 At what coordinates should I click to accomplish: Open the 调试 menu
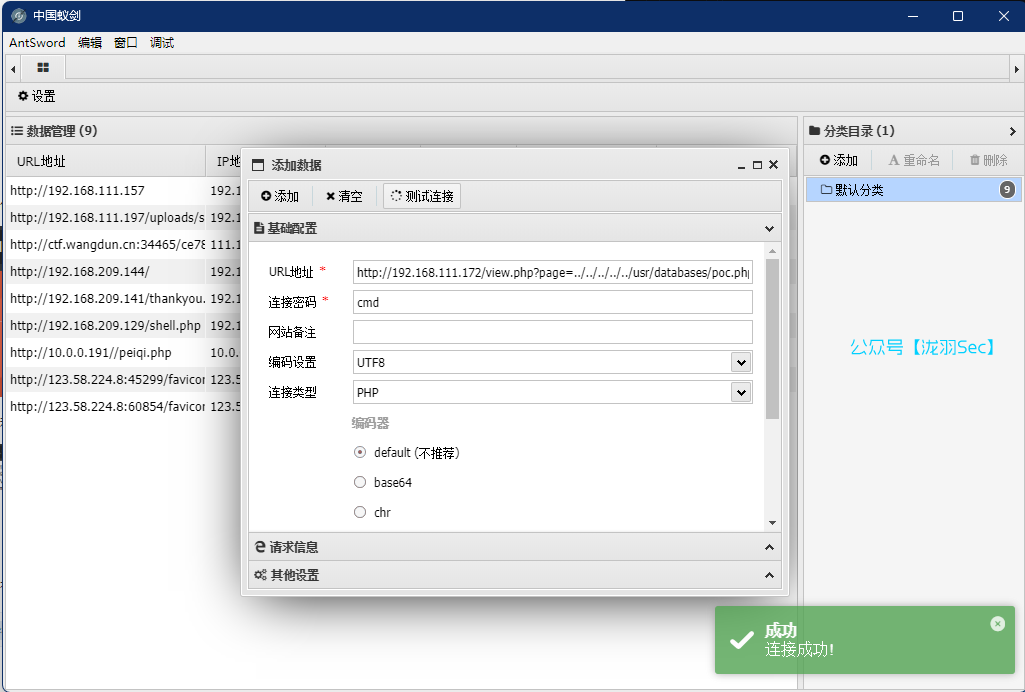click(162, 43)
